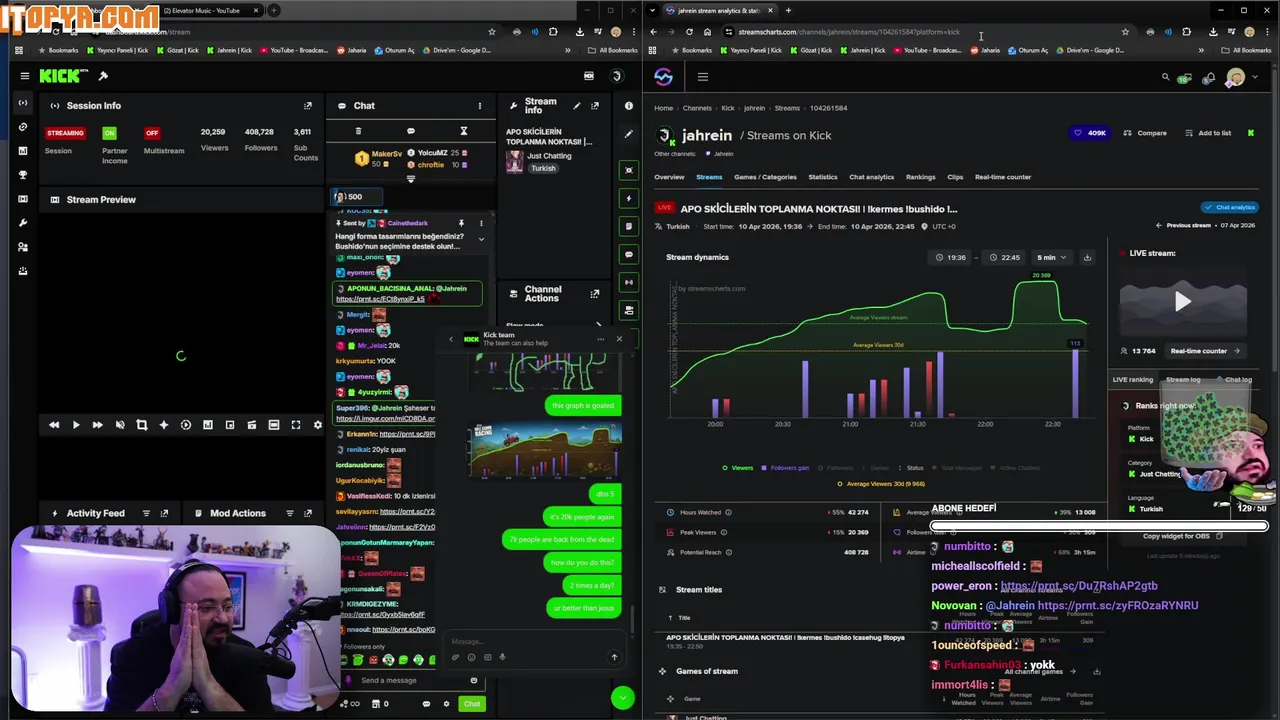Toggle 409K favorite heart button
Image resolution: width=1280 pixels, height=720 pixels.
coord(1090,133)
